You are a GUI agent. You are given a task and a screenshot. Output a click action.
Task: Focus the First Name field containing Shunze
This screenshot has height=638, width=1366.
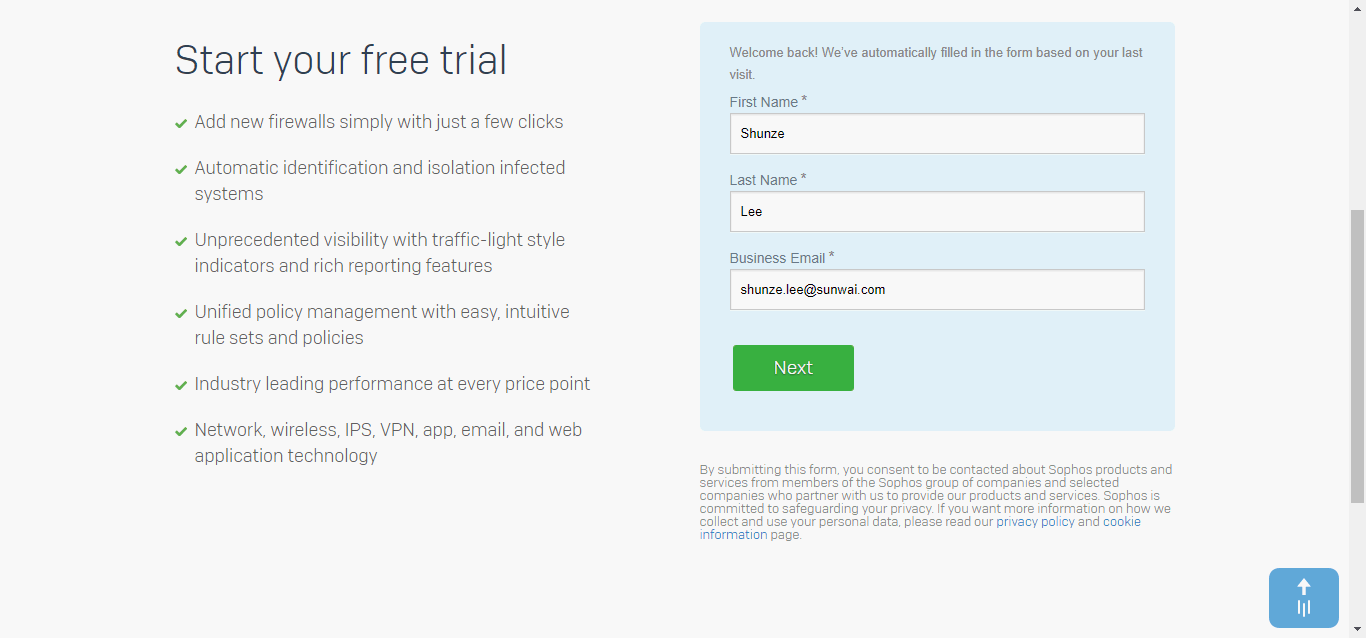(x=937, y=133)
